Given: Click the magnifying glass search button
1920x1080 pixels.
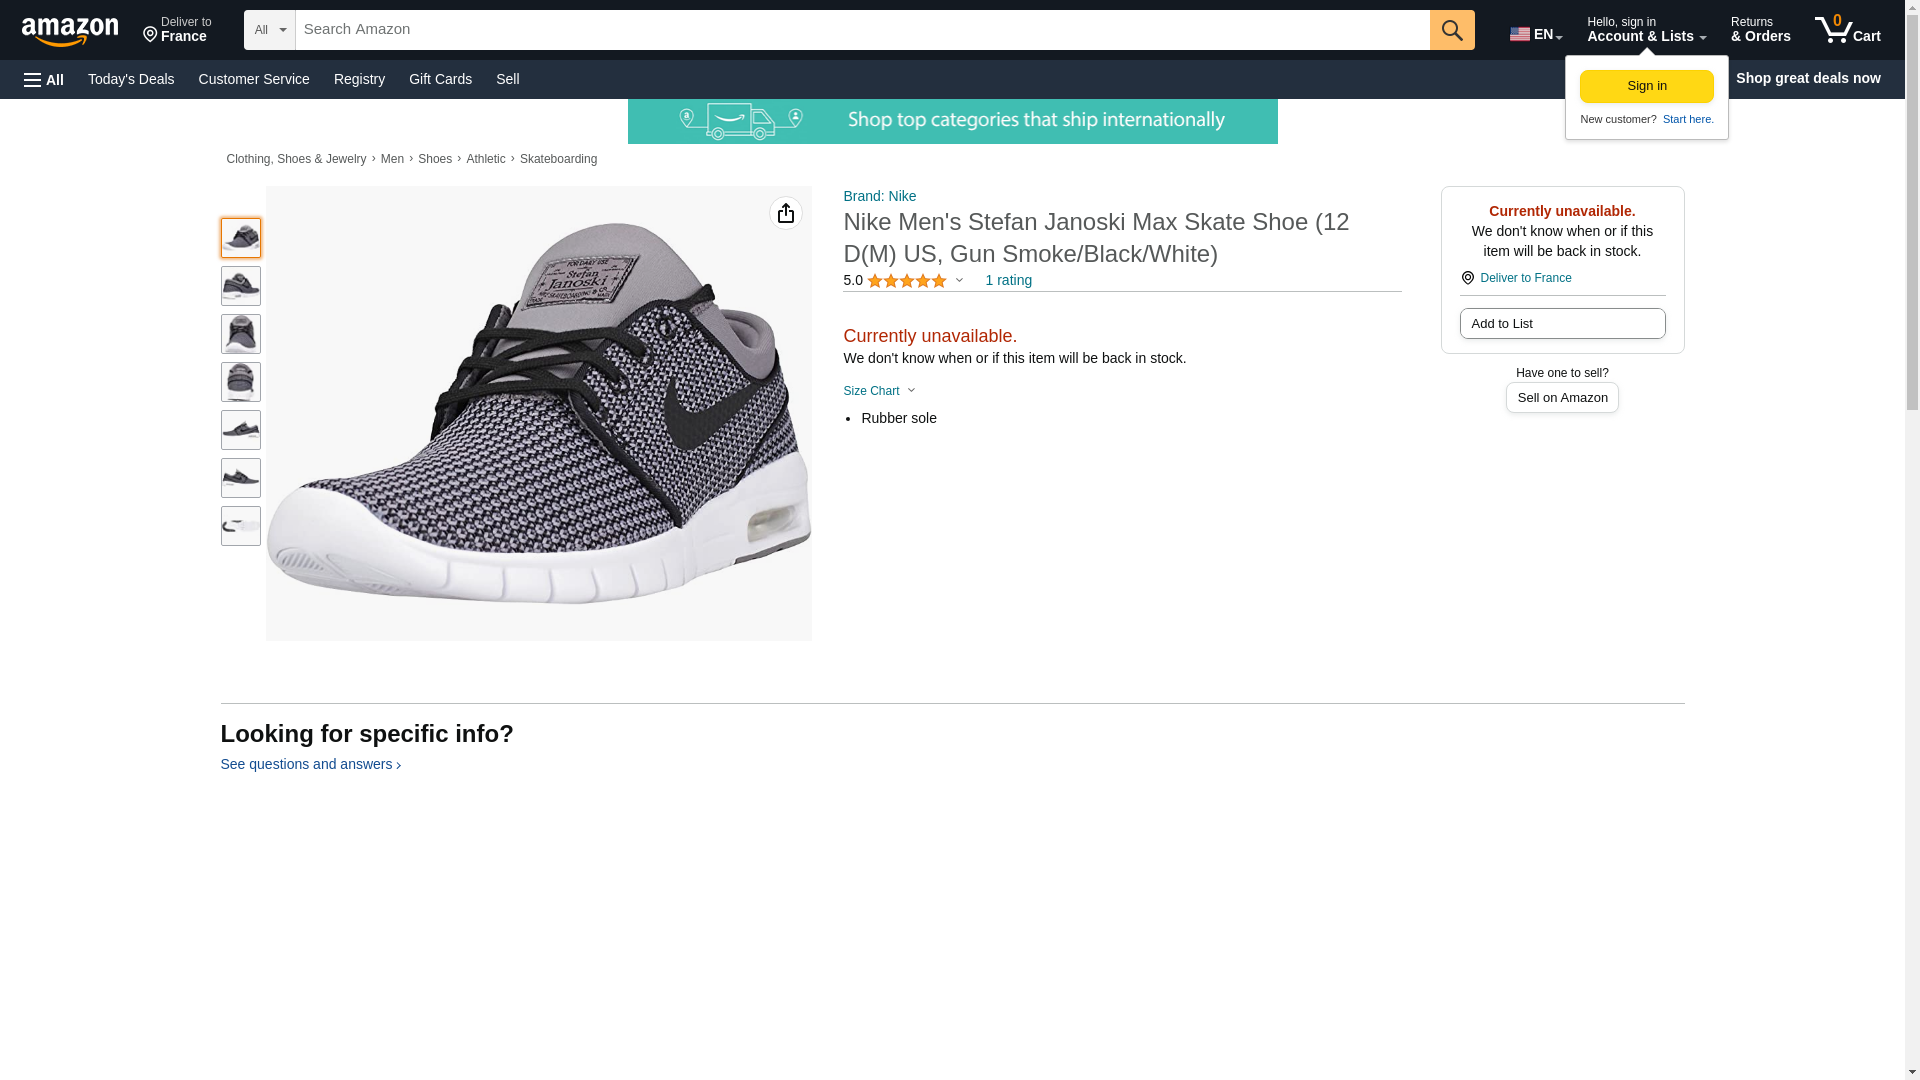Looking at the screenshot, I should click(x=1451, y=30).
